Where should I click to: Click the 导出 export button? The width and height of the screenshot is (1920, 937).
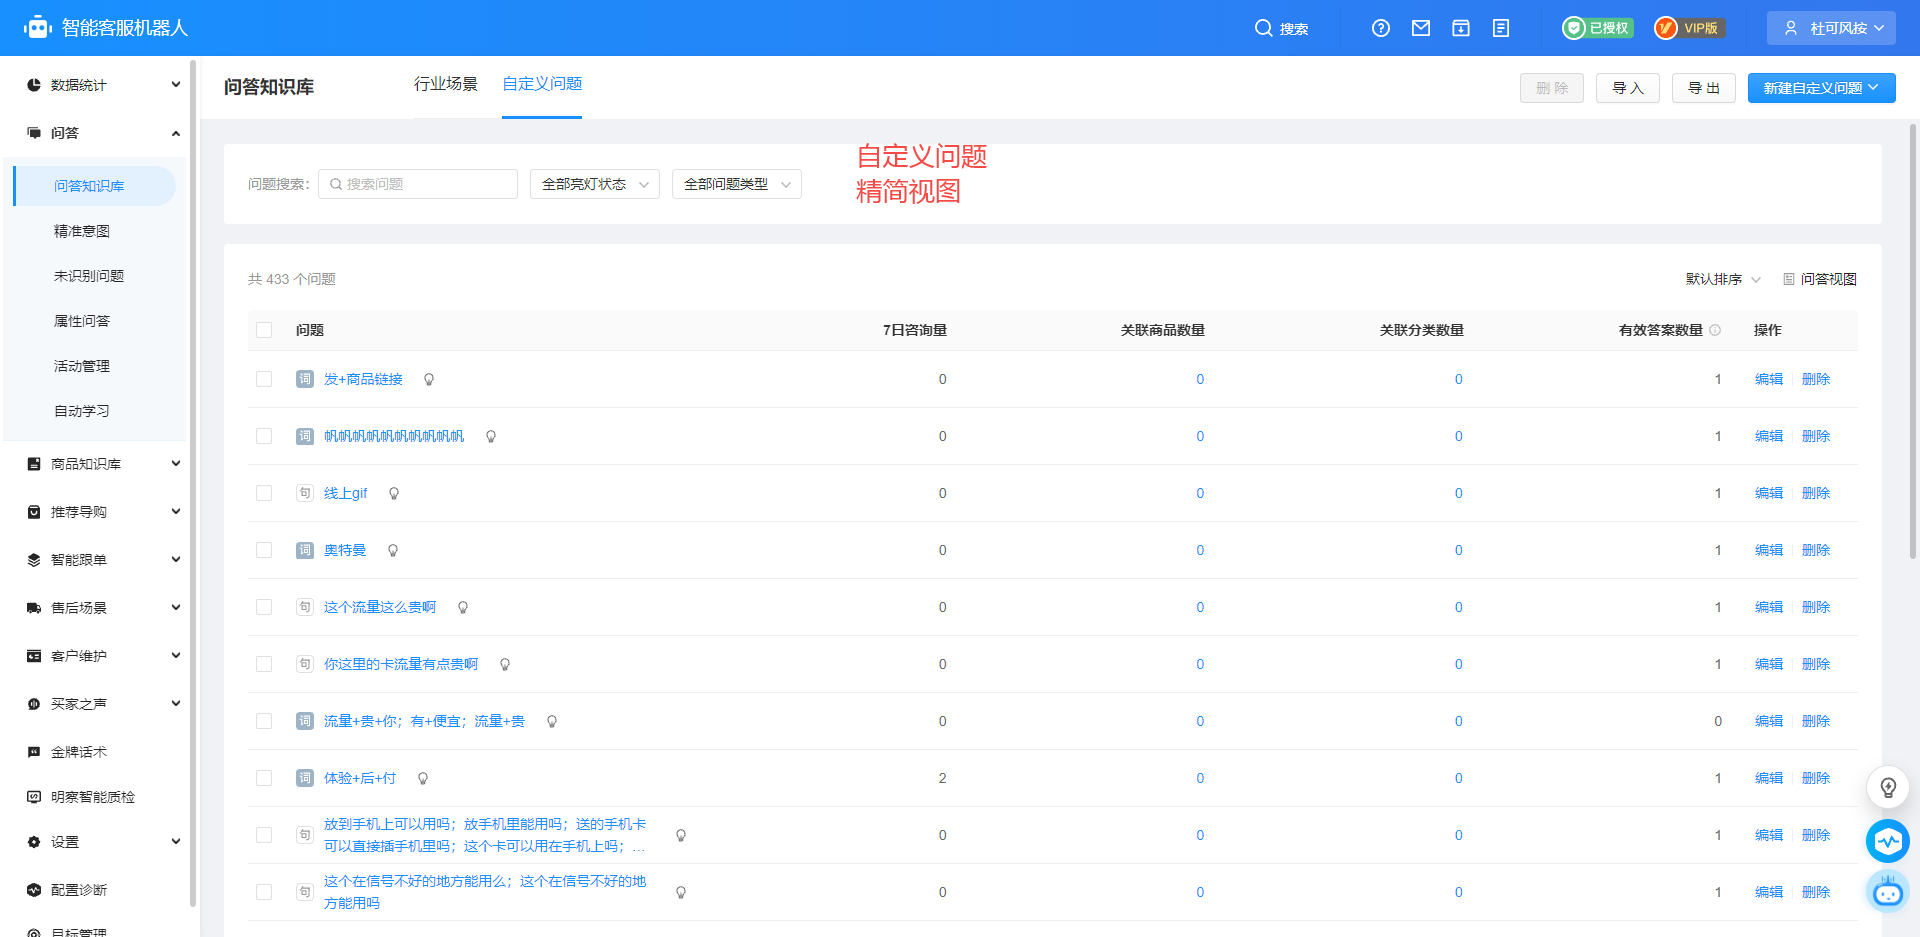[1704, 88]
